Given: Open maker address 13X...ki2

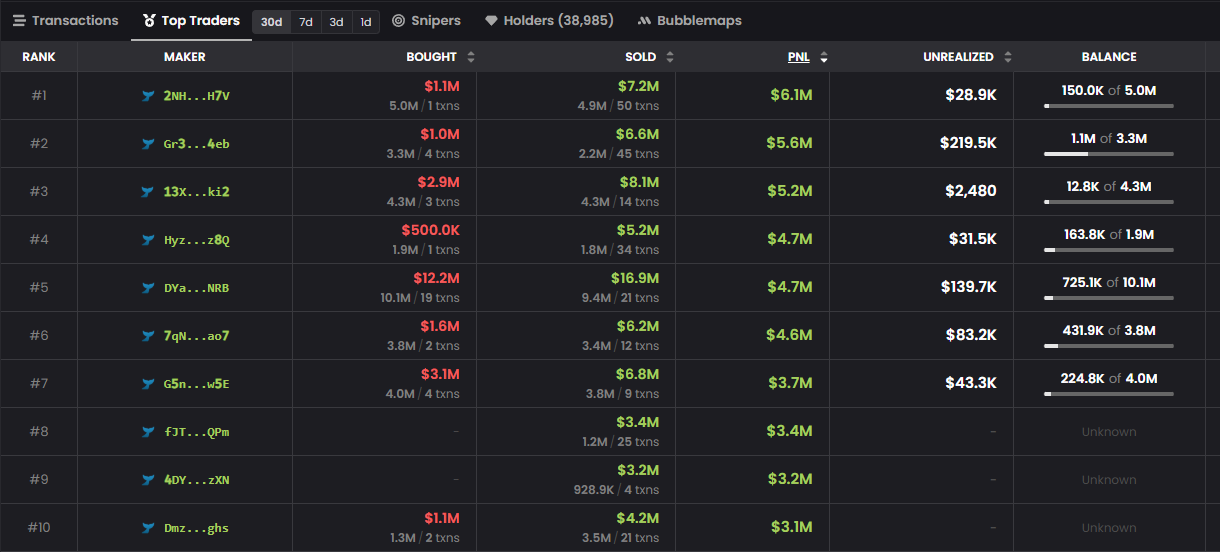Looking at the screenshot, I should tap(196, 192).
